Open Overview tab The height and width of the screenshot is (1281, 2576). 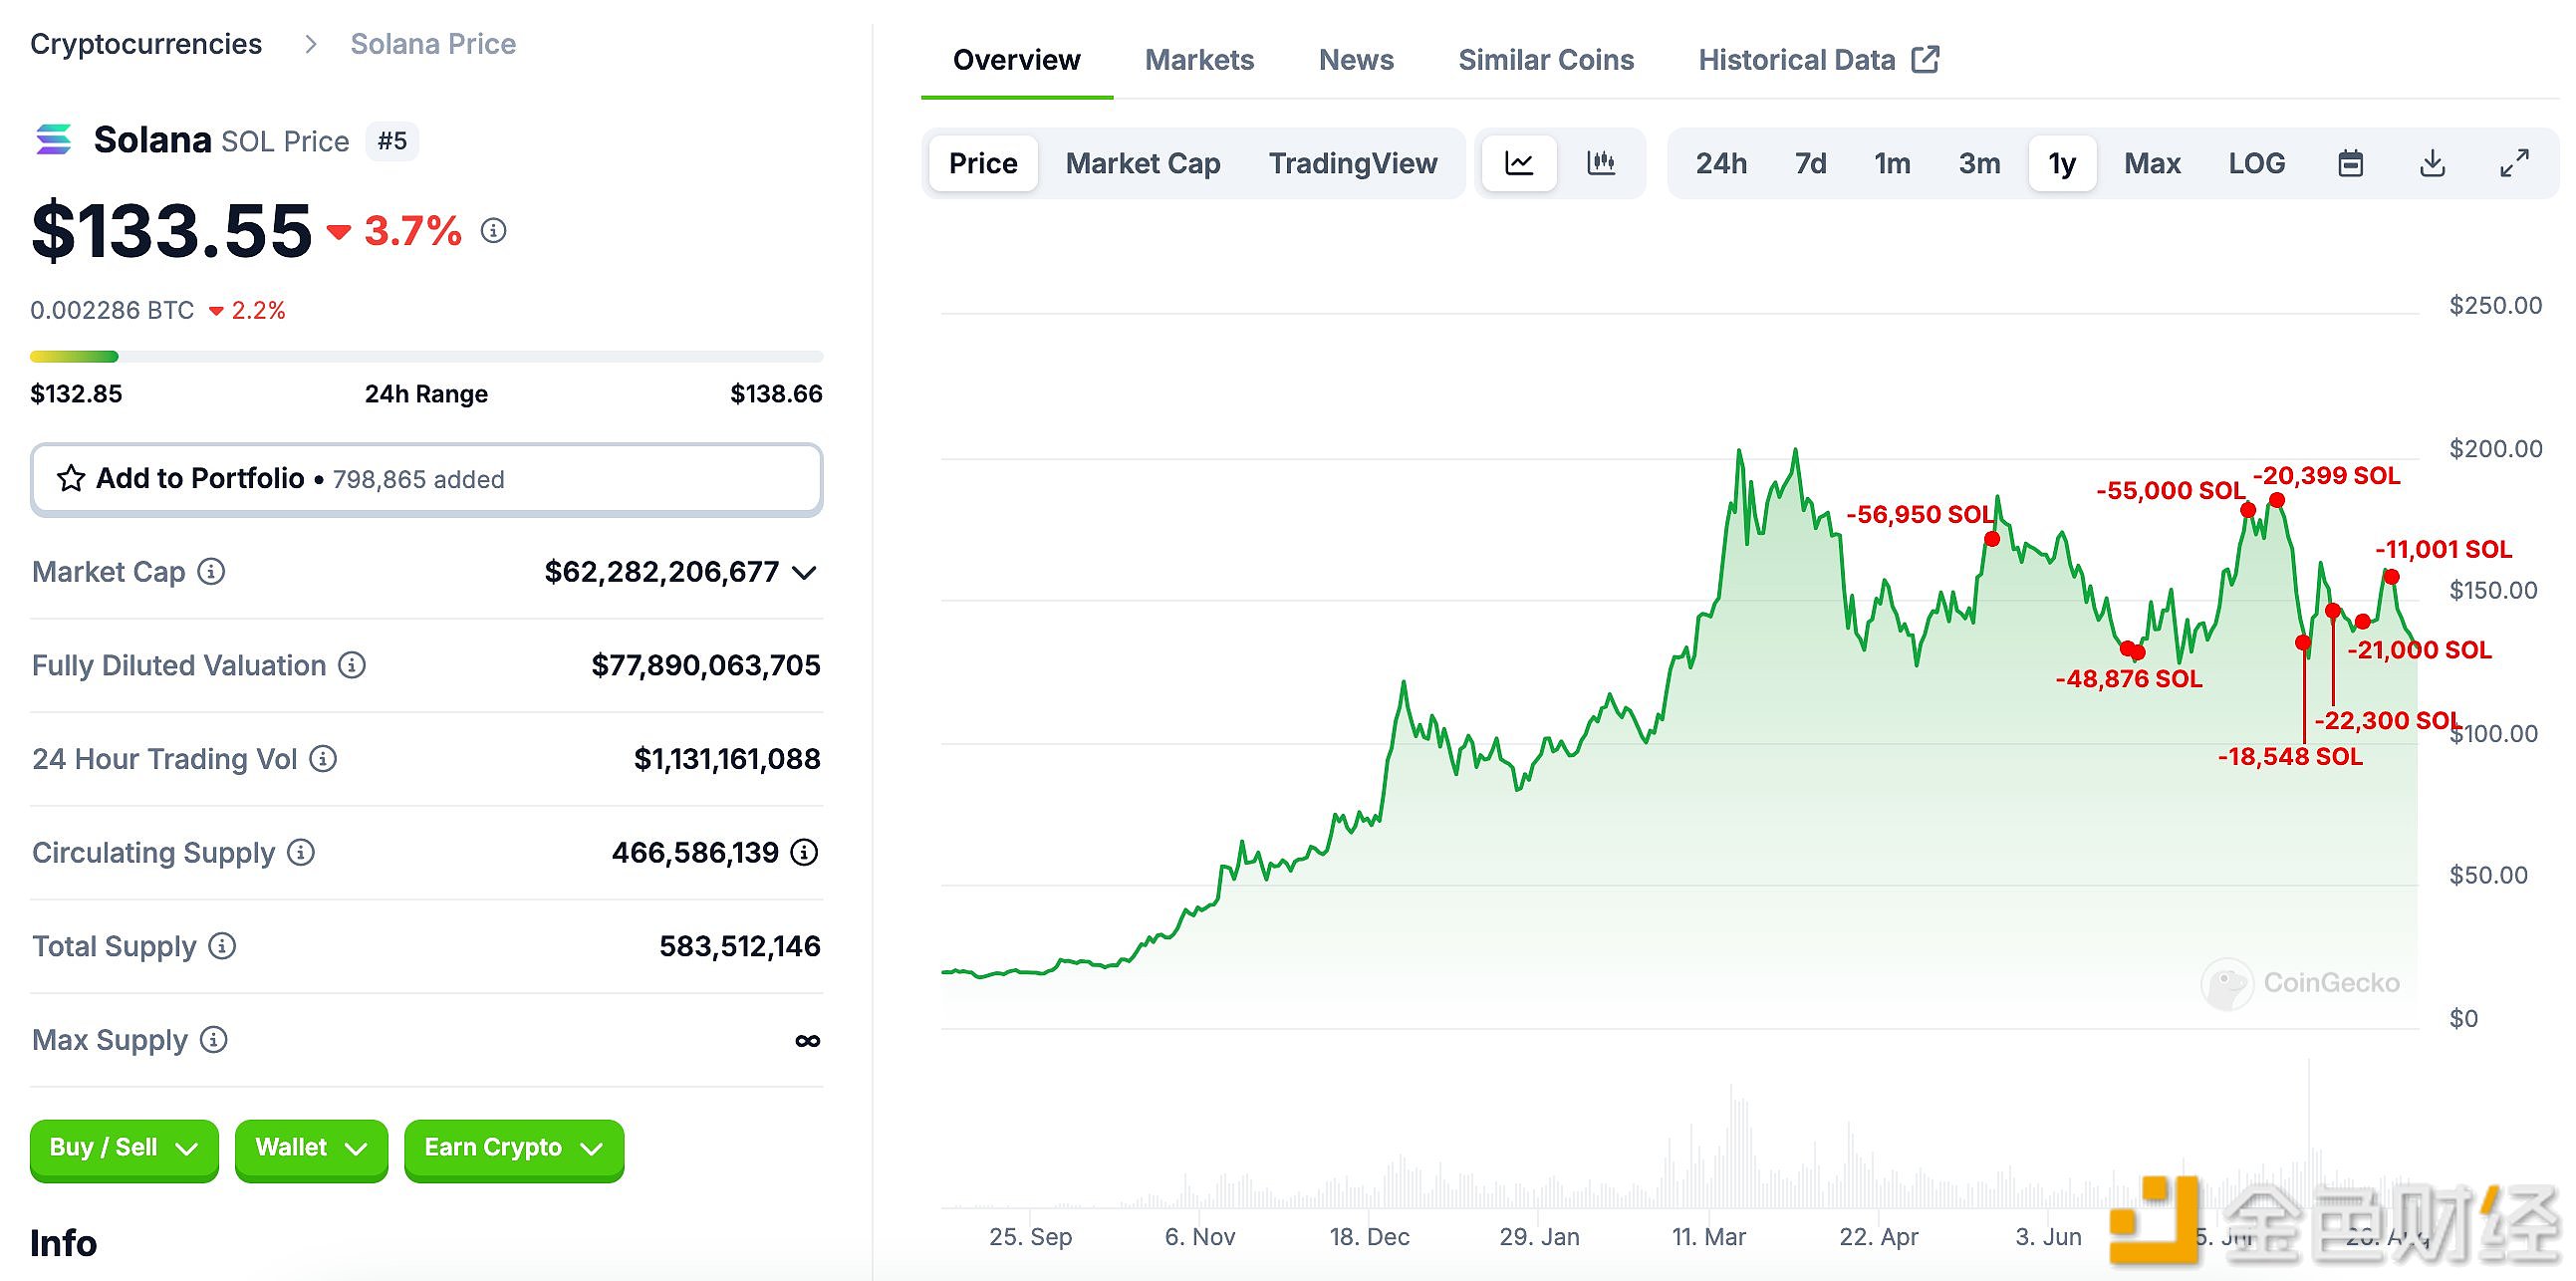pos(1016,60)
